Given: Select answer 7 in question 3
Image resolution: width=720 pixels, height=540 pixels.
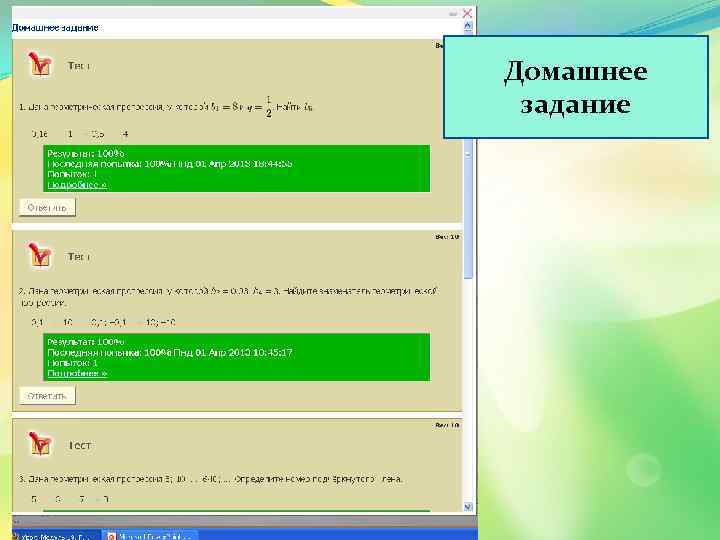Looking at the screenshot, I should [x=82, y=499].
